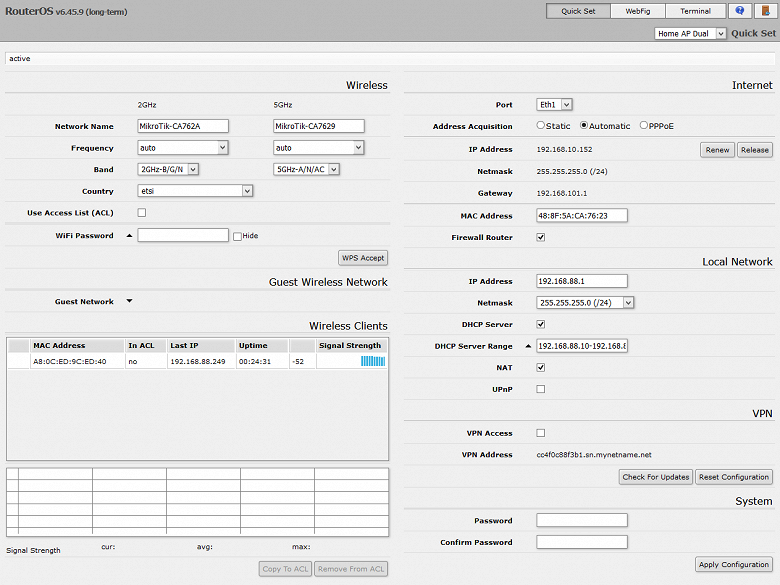Image resolution: width=780 pixels, height=585 pixels.
Task: Click the Check For Updates button
Action: (x=655, y=477)
